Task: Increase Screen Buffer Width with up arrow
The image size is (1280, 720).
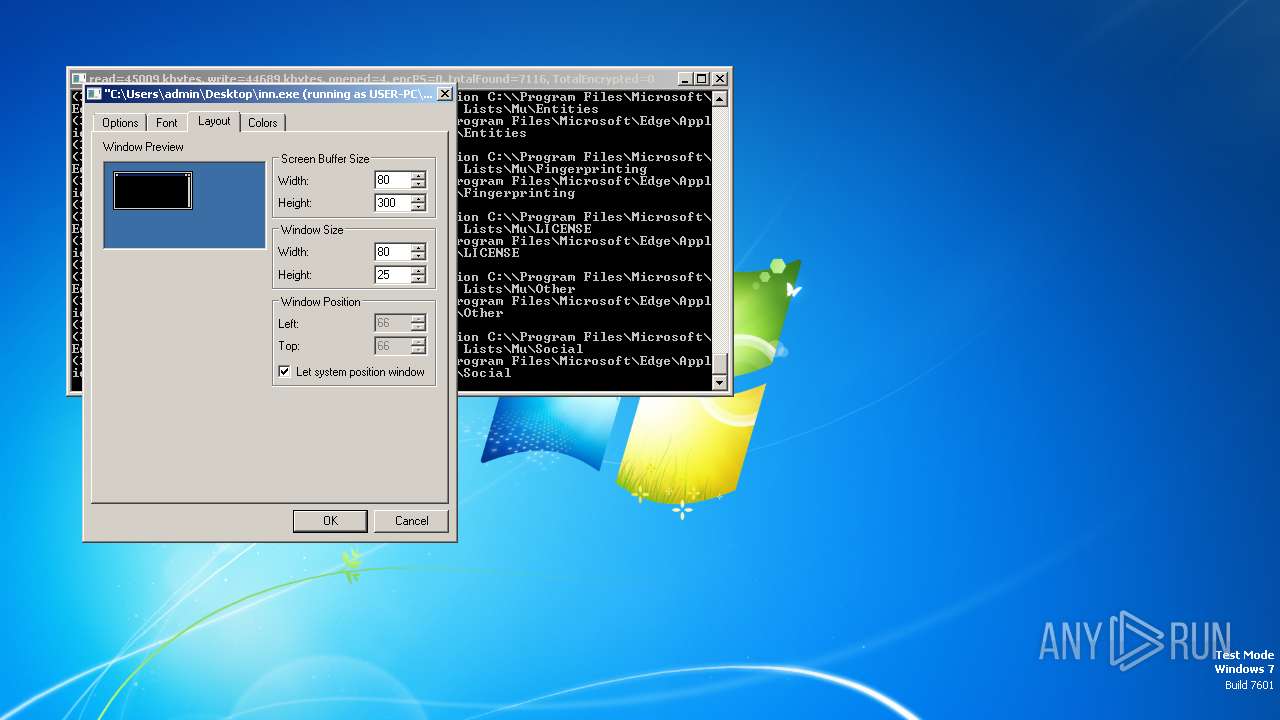Action: pyautogui.click(x=418, y=176)
